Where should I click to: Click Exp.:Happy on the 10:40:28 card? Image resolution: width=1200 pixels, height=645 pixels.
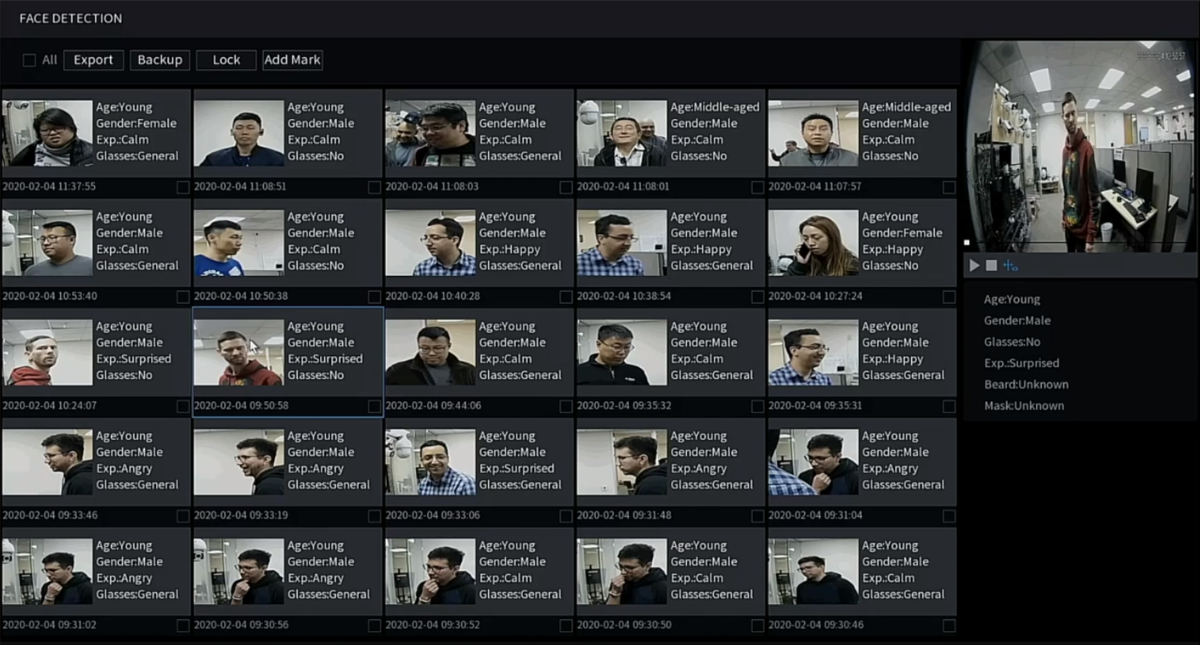point(510,250)
